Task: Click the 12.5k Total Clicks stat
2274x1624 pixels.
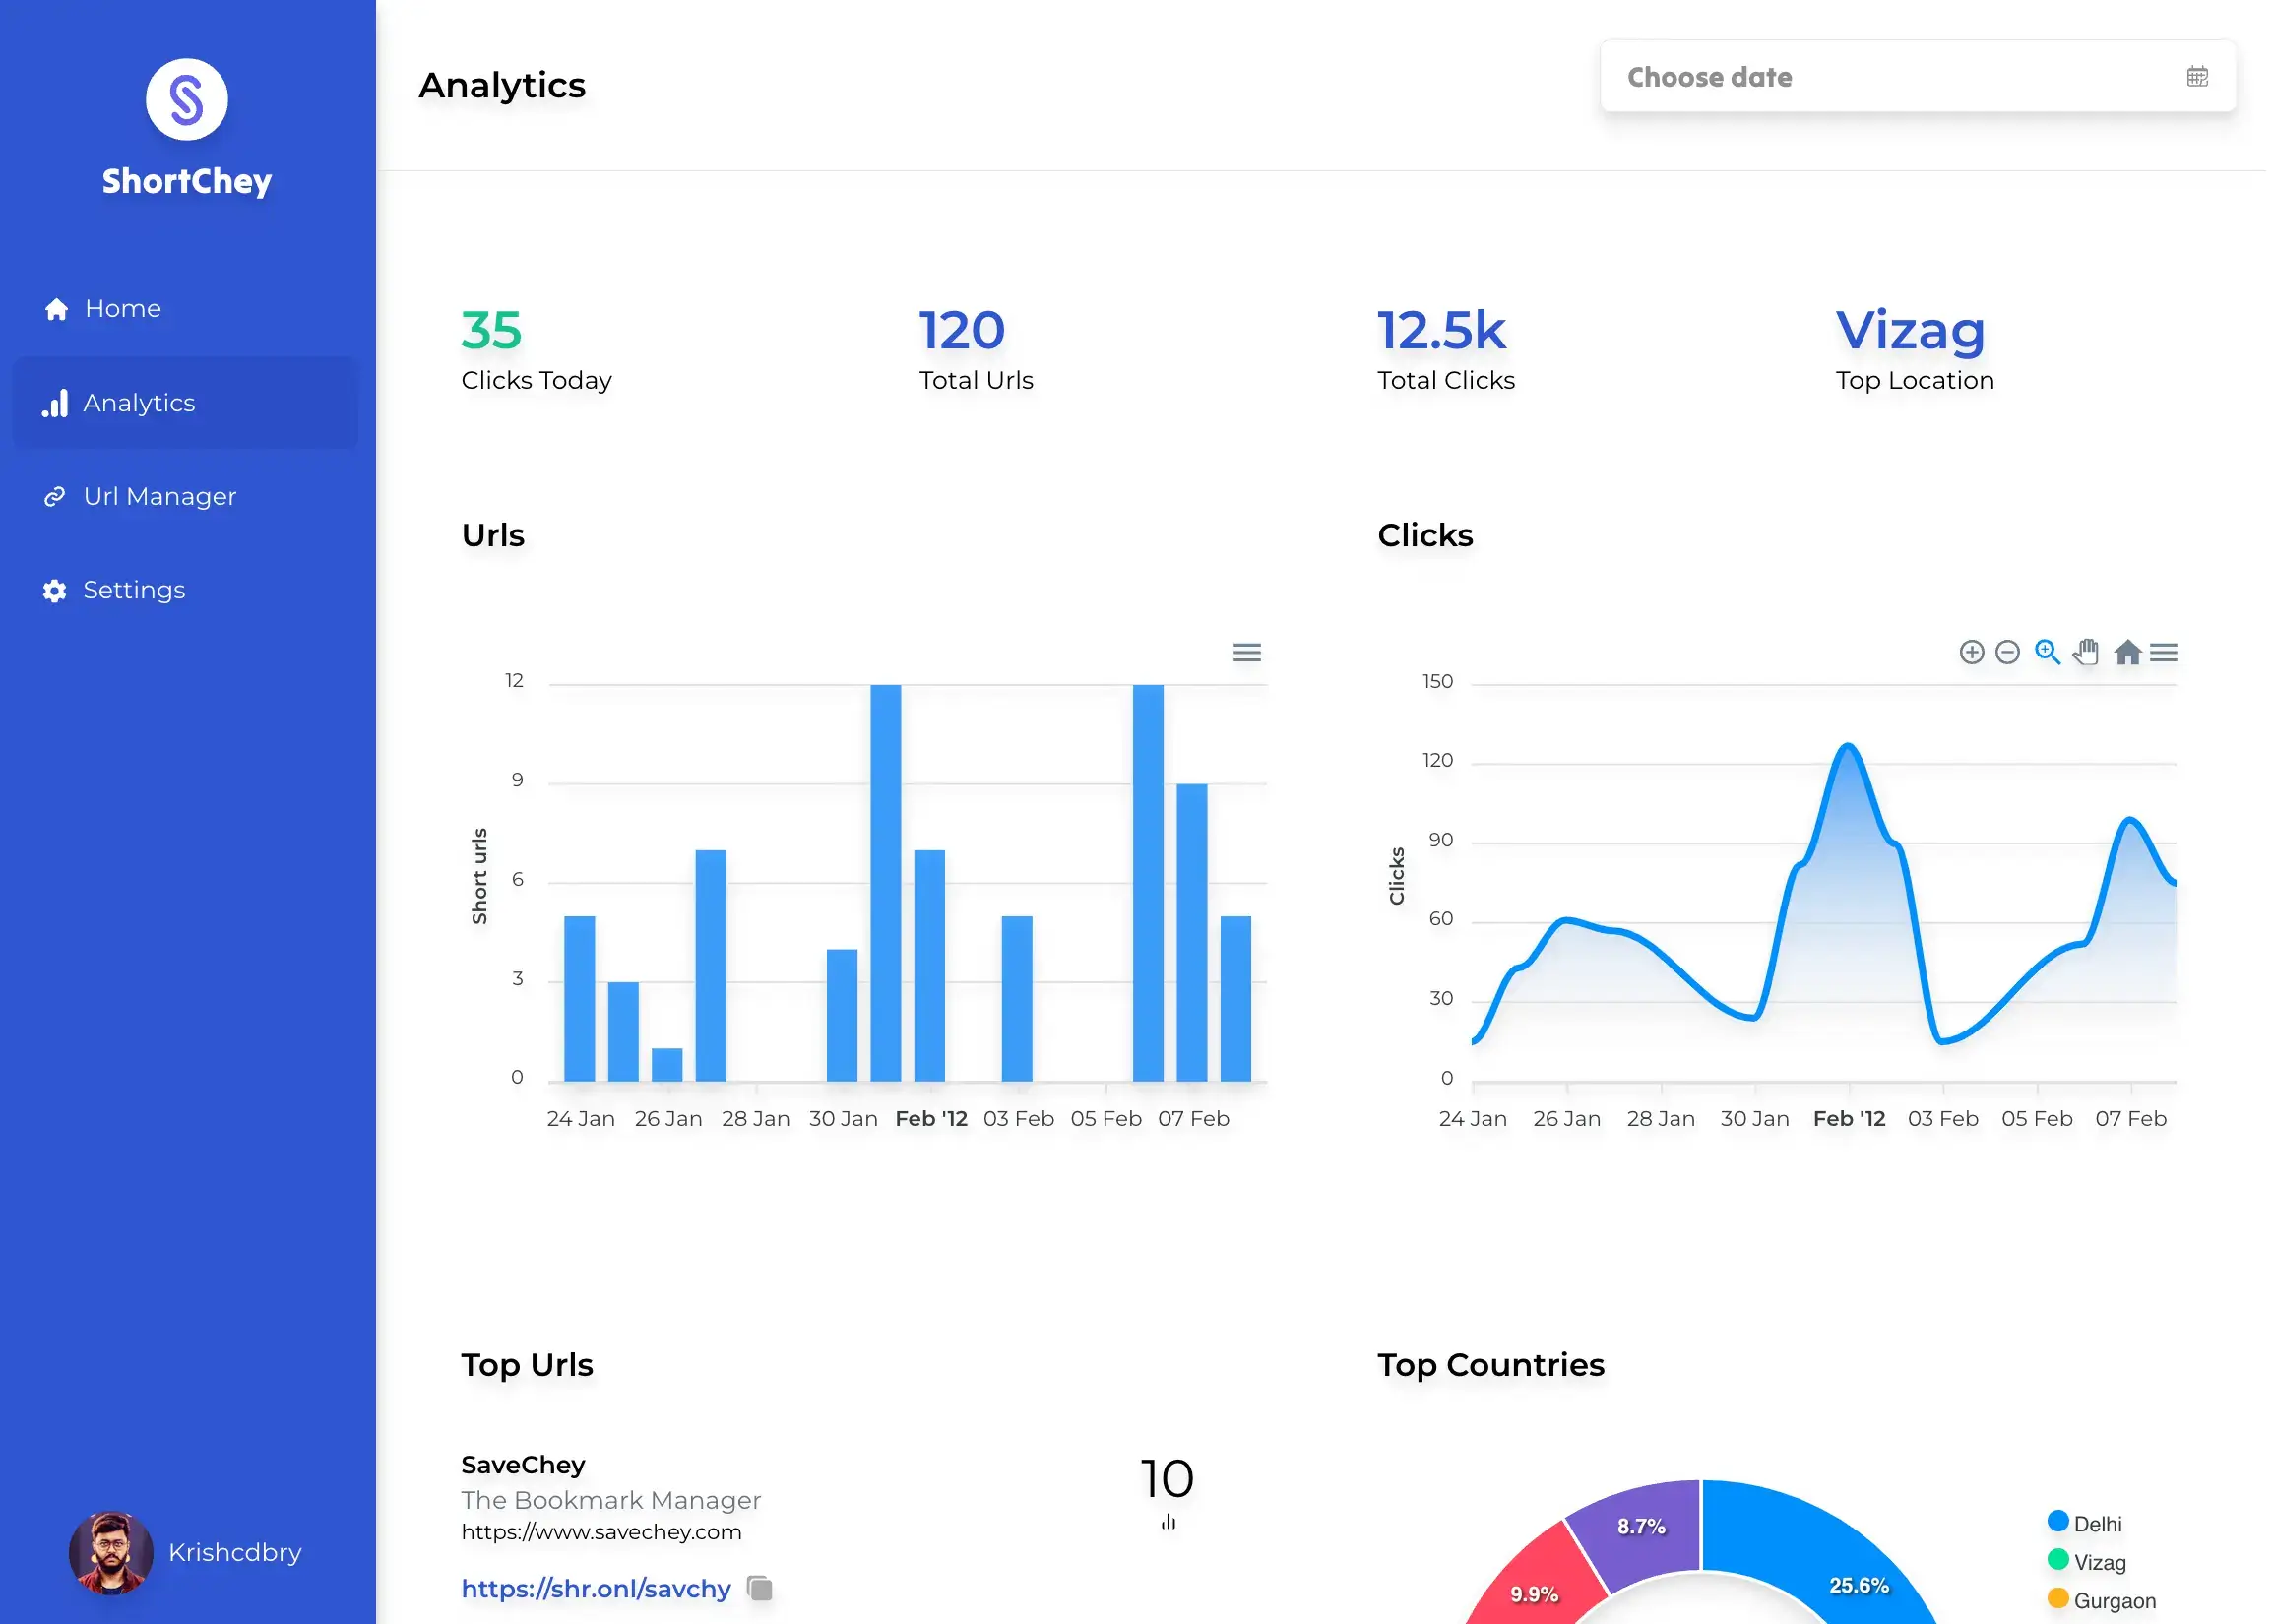Action: click(x=1445, y=349)
